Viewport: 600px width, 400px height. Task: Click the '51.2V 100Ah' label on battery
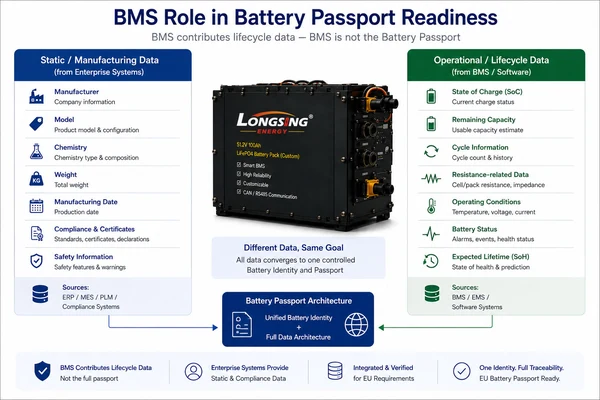(248, 145)
